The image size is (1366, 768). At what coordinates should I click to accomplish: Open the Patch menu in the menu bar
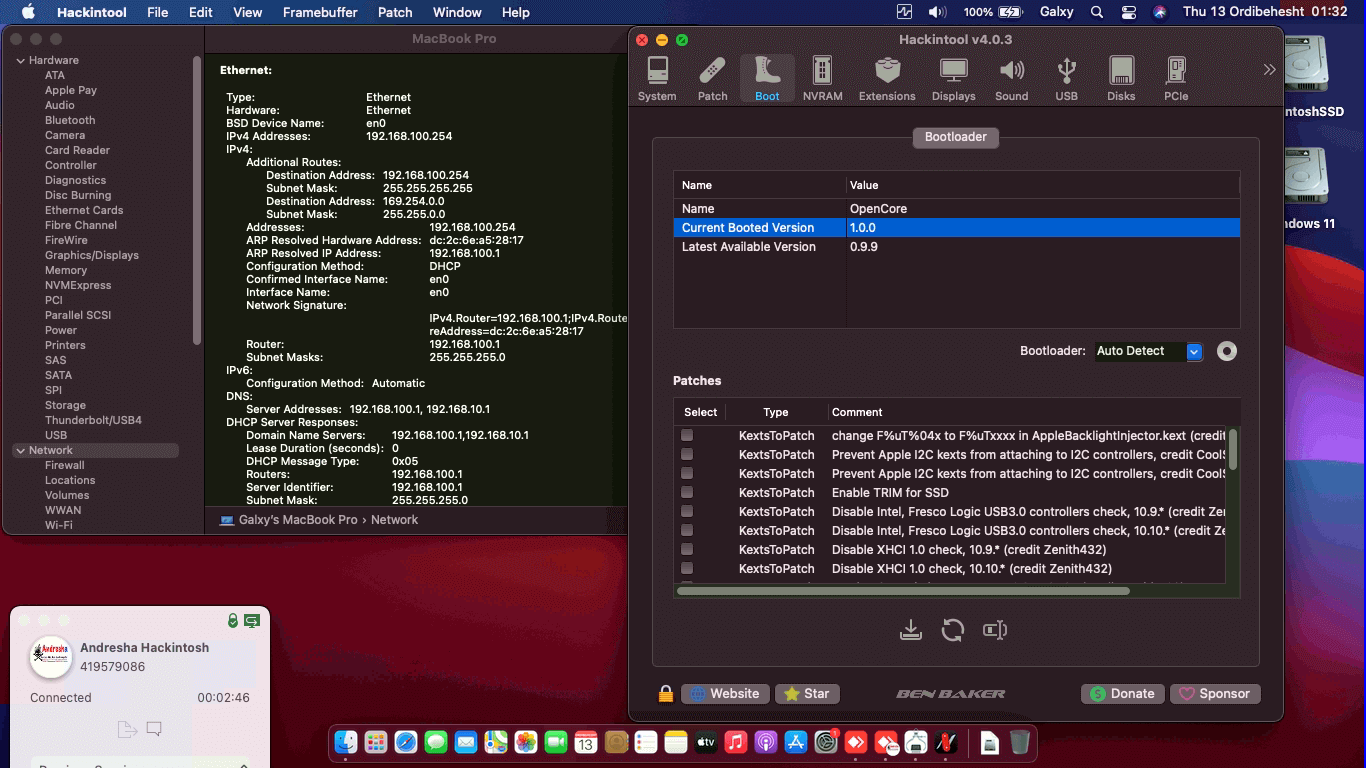coord(395,12)
